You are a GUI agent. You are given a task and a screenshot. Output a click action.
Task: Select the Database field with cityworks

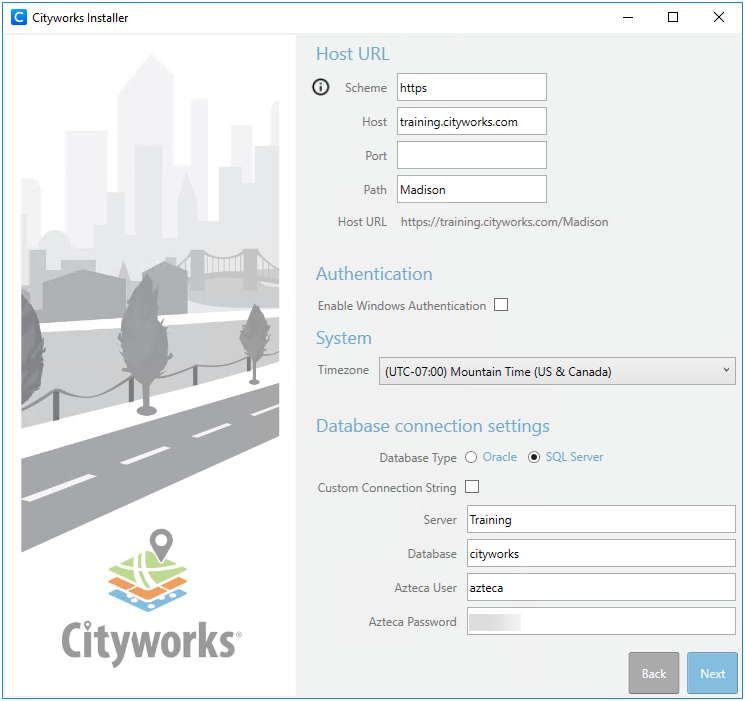601,553
